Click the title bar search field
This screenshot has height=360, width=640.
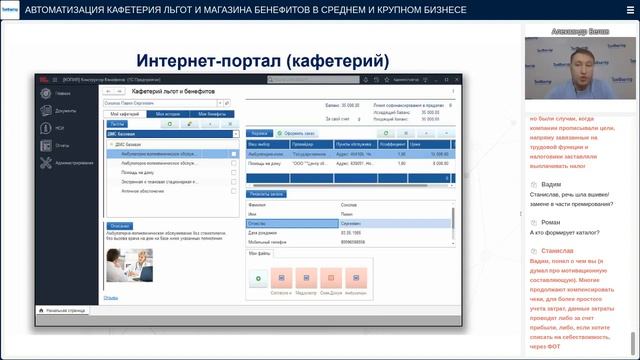click(x=313, y=80)
